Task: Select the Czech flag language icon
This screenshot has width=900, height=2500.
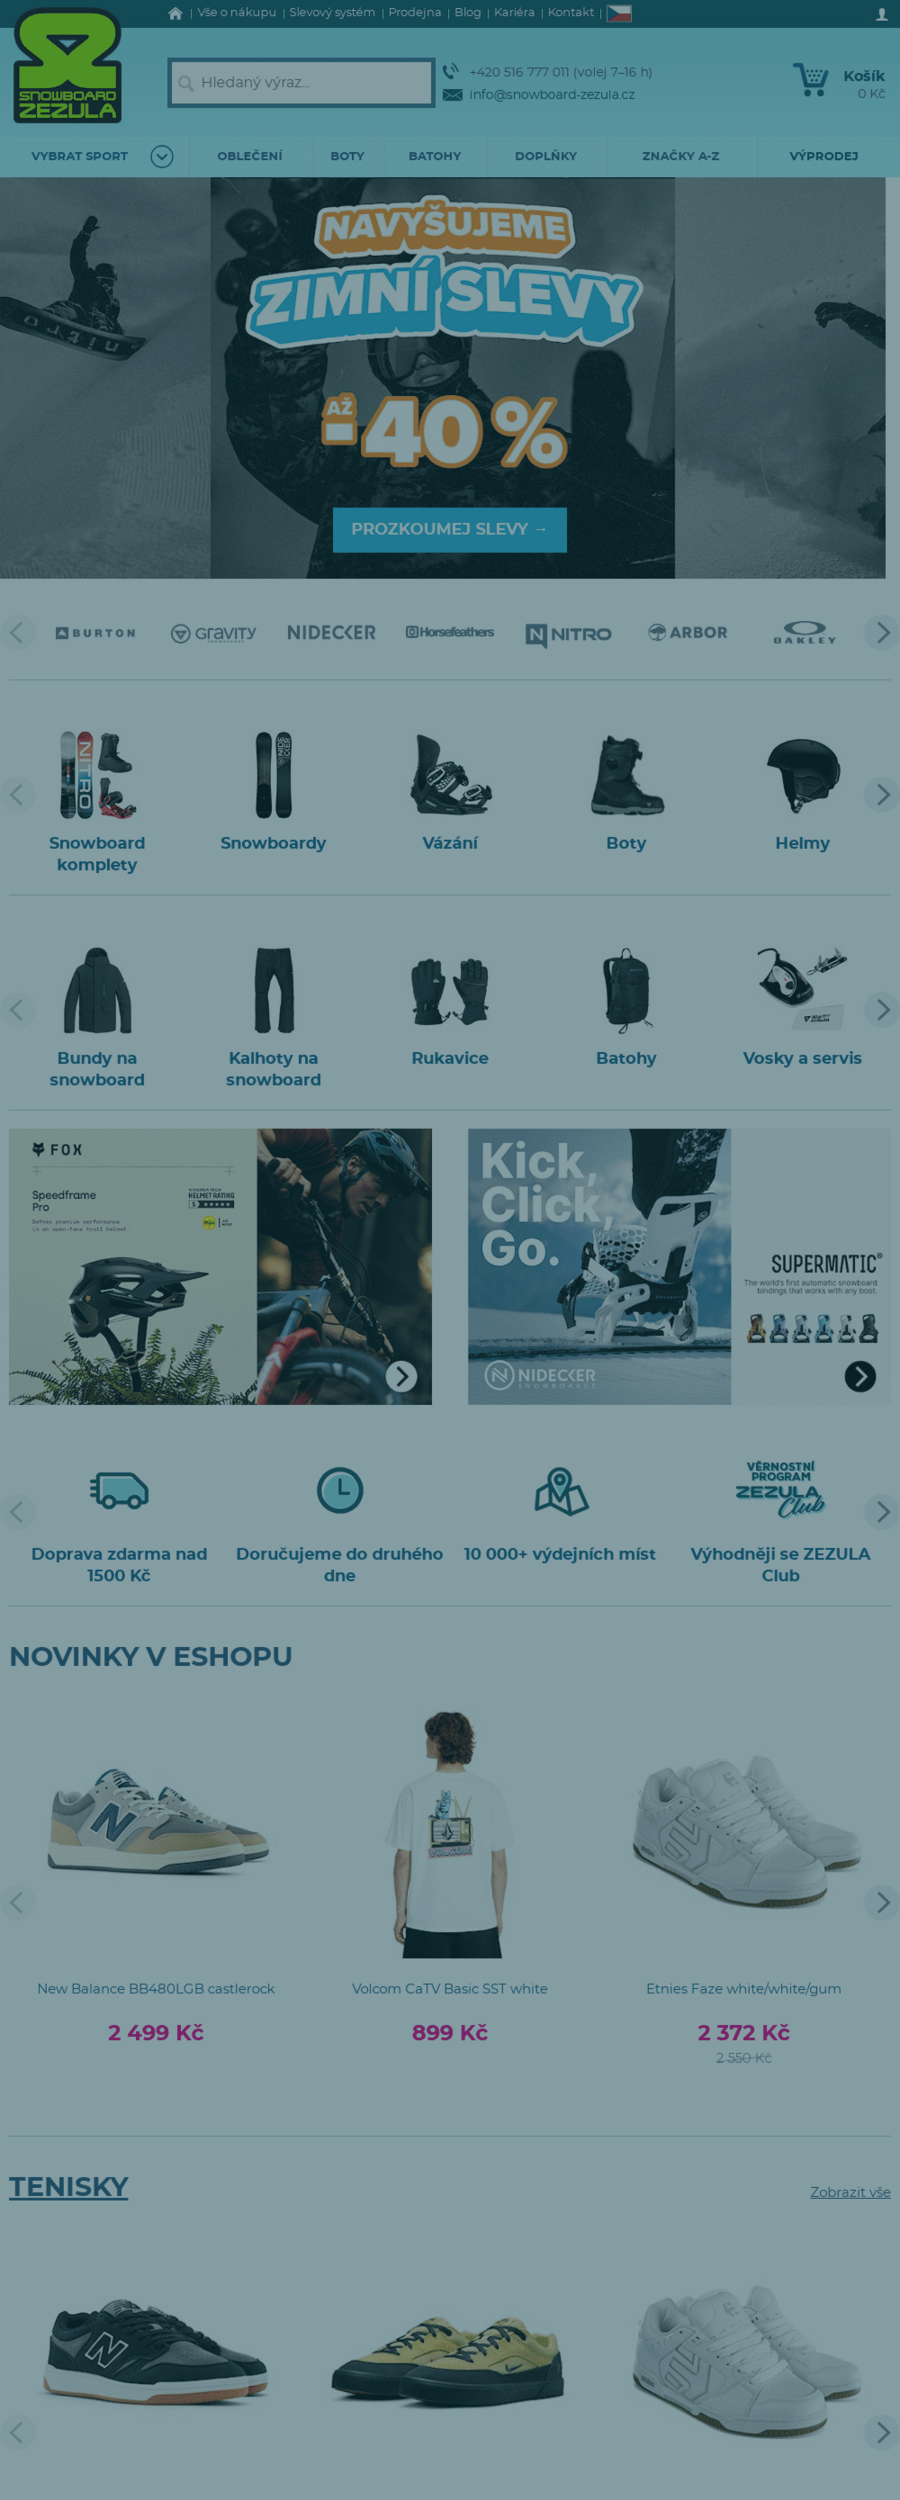Action: coord(619,13)
